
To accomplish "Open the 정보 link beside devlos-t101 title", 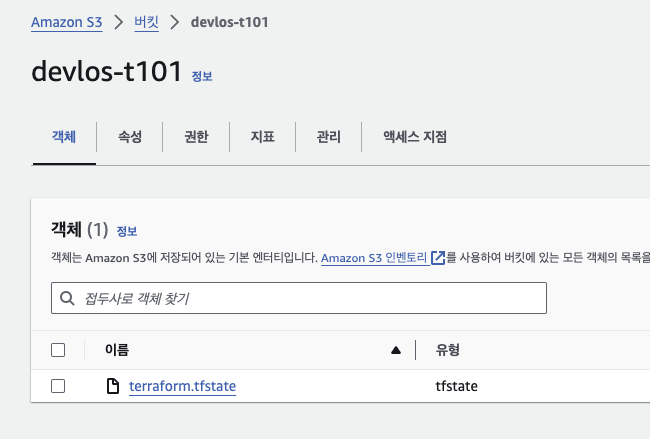I will [202, 76].
